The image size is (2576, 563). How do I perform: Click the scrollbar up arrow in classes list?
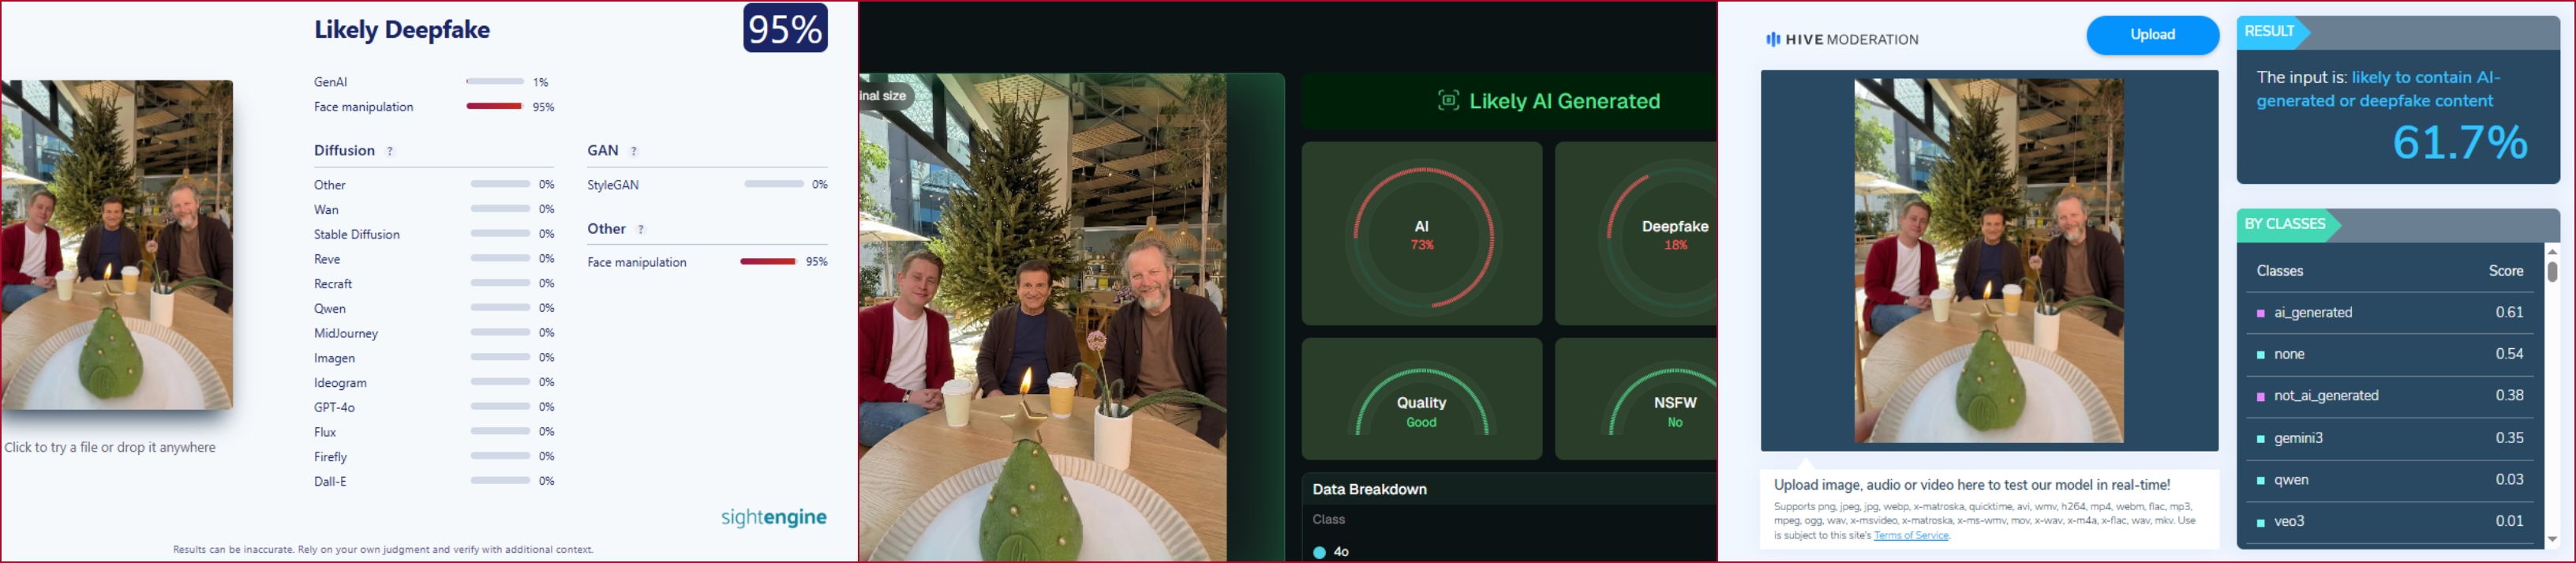[2551, 251]
